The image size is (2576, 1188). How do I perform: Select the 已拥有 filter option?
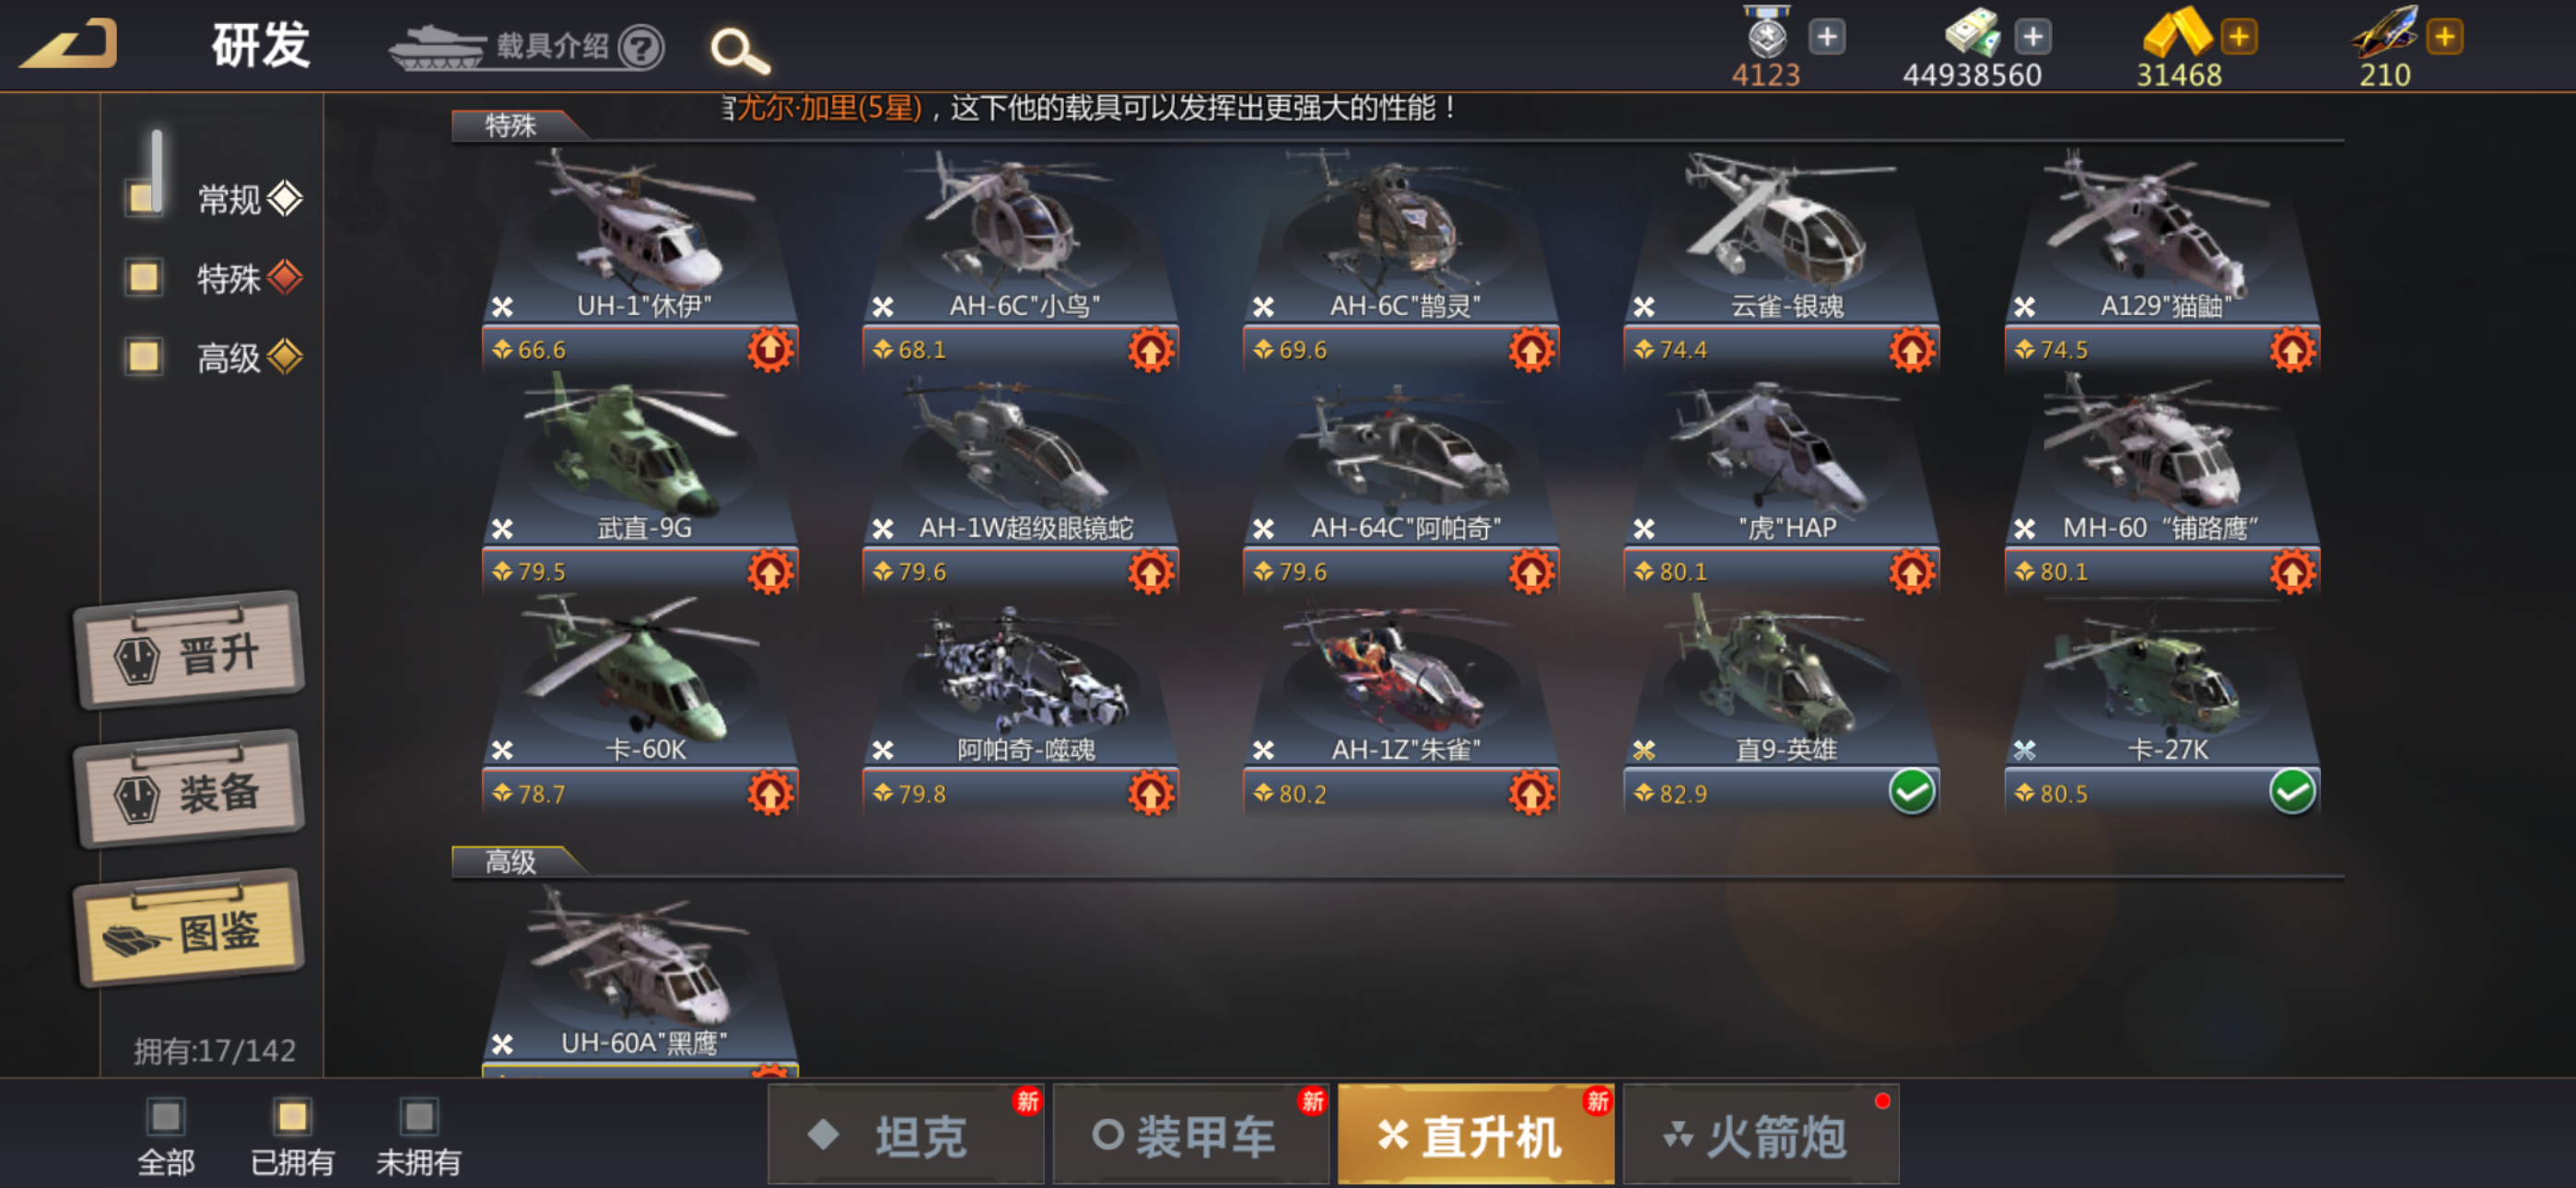292,1138
